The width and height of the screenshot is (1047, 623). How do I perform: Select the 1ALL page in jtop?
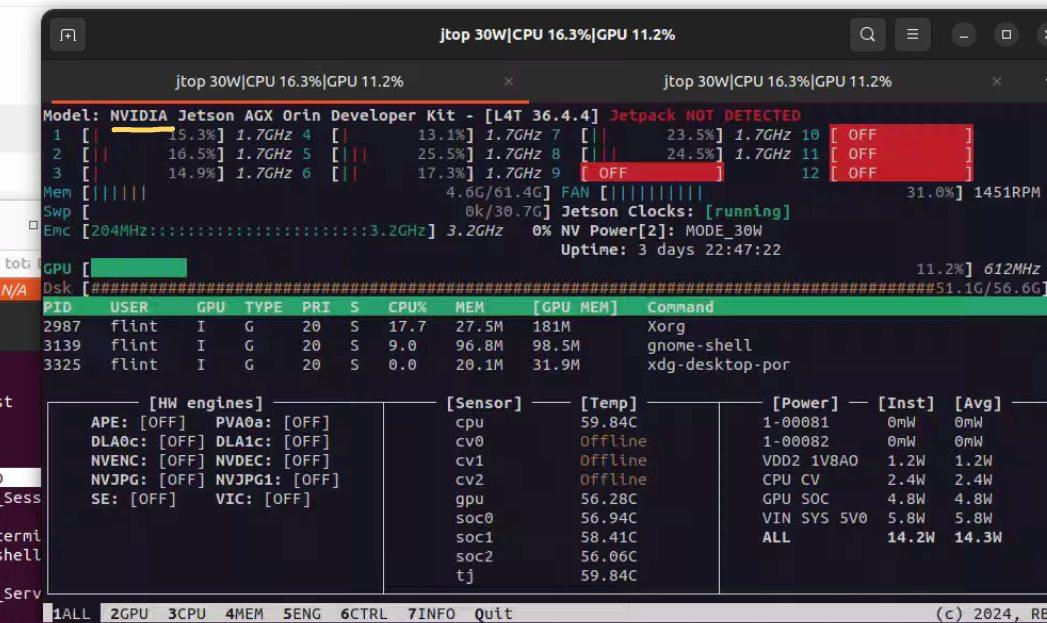(x=71, y=614)
